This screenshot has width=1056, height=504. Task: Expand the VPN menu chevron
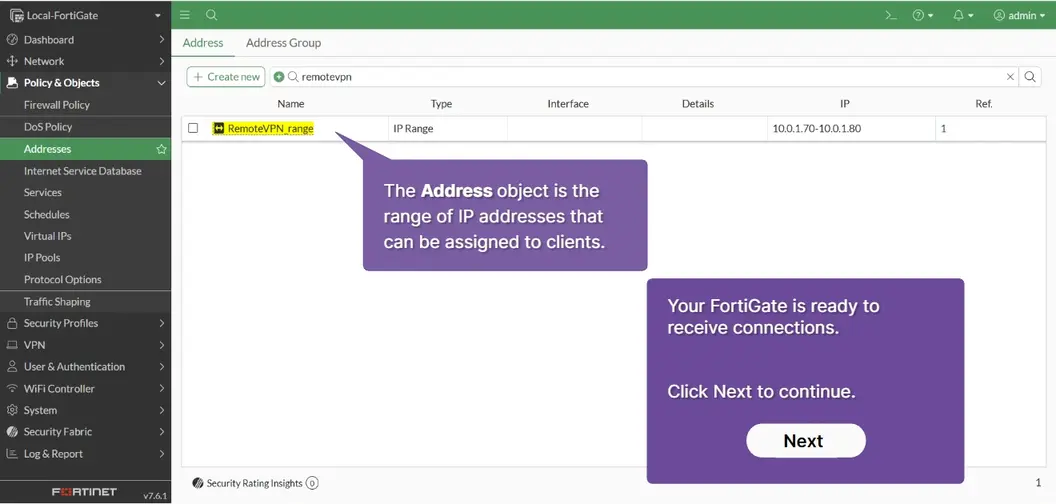pos(162,345)
